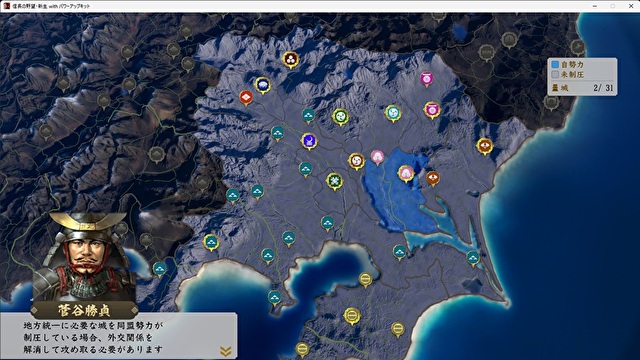This screenshot has height=360, width=640.
Task: Click the green snowflake crest marker with gold rim
Action: coord(334,181)
